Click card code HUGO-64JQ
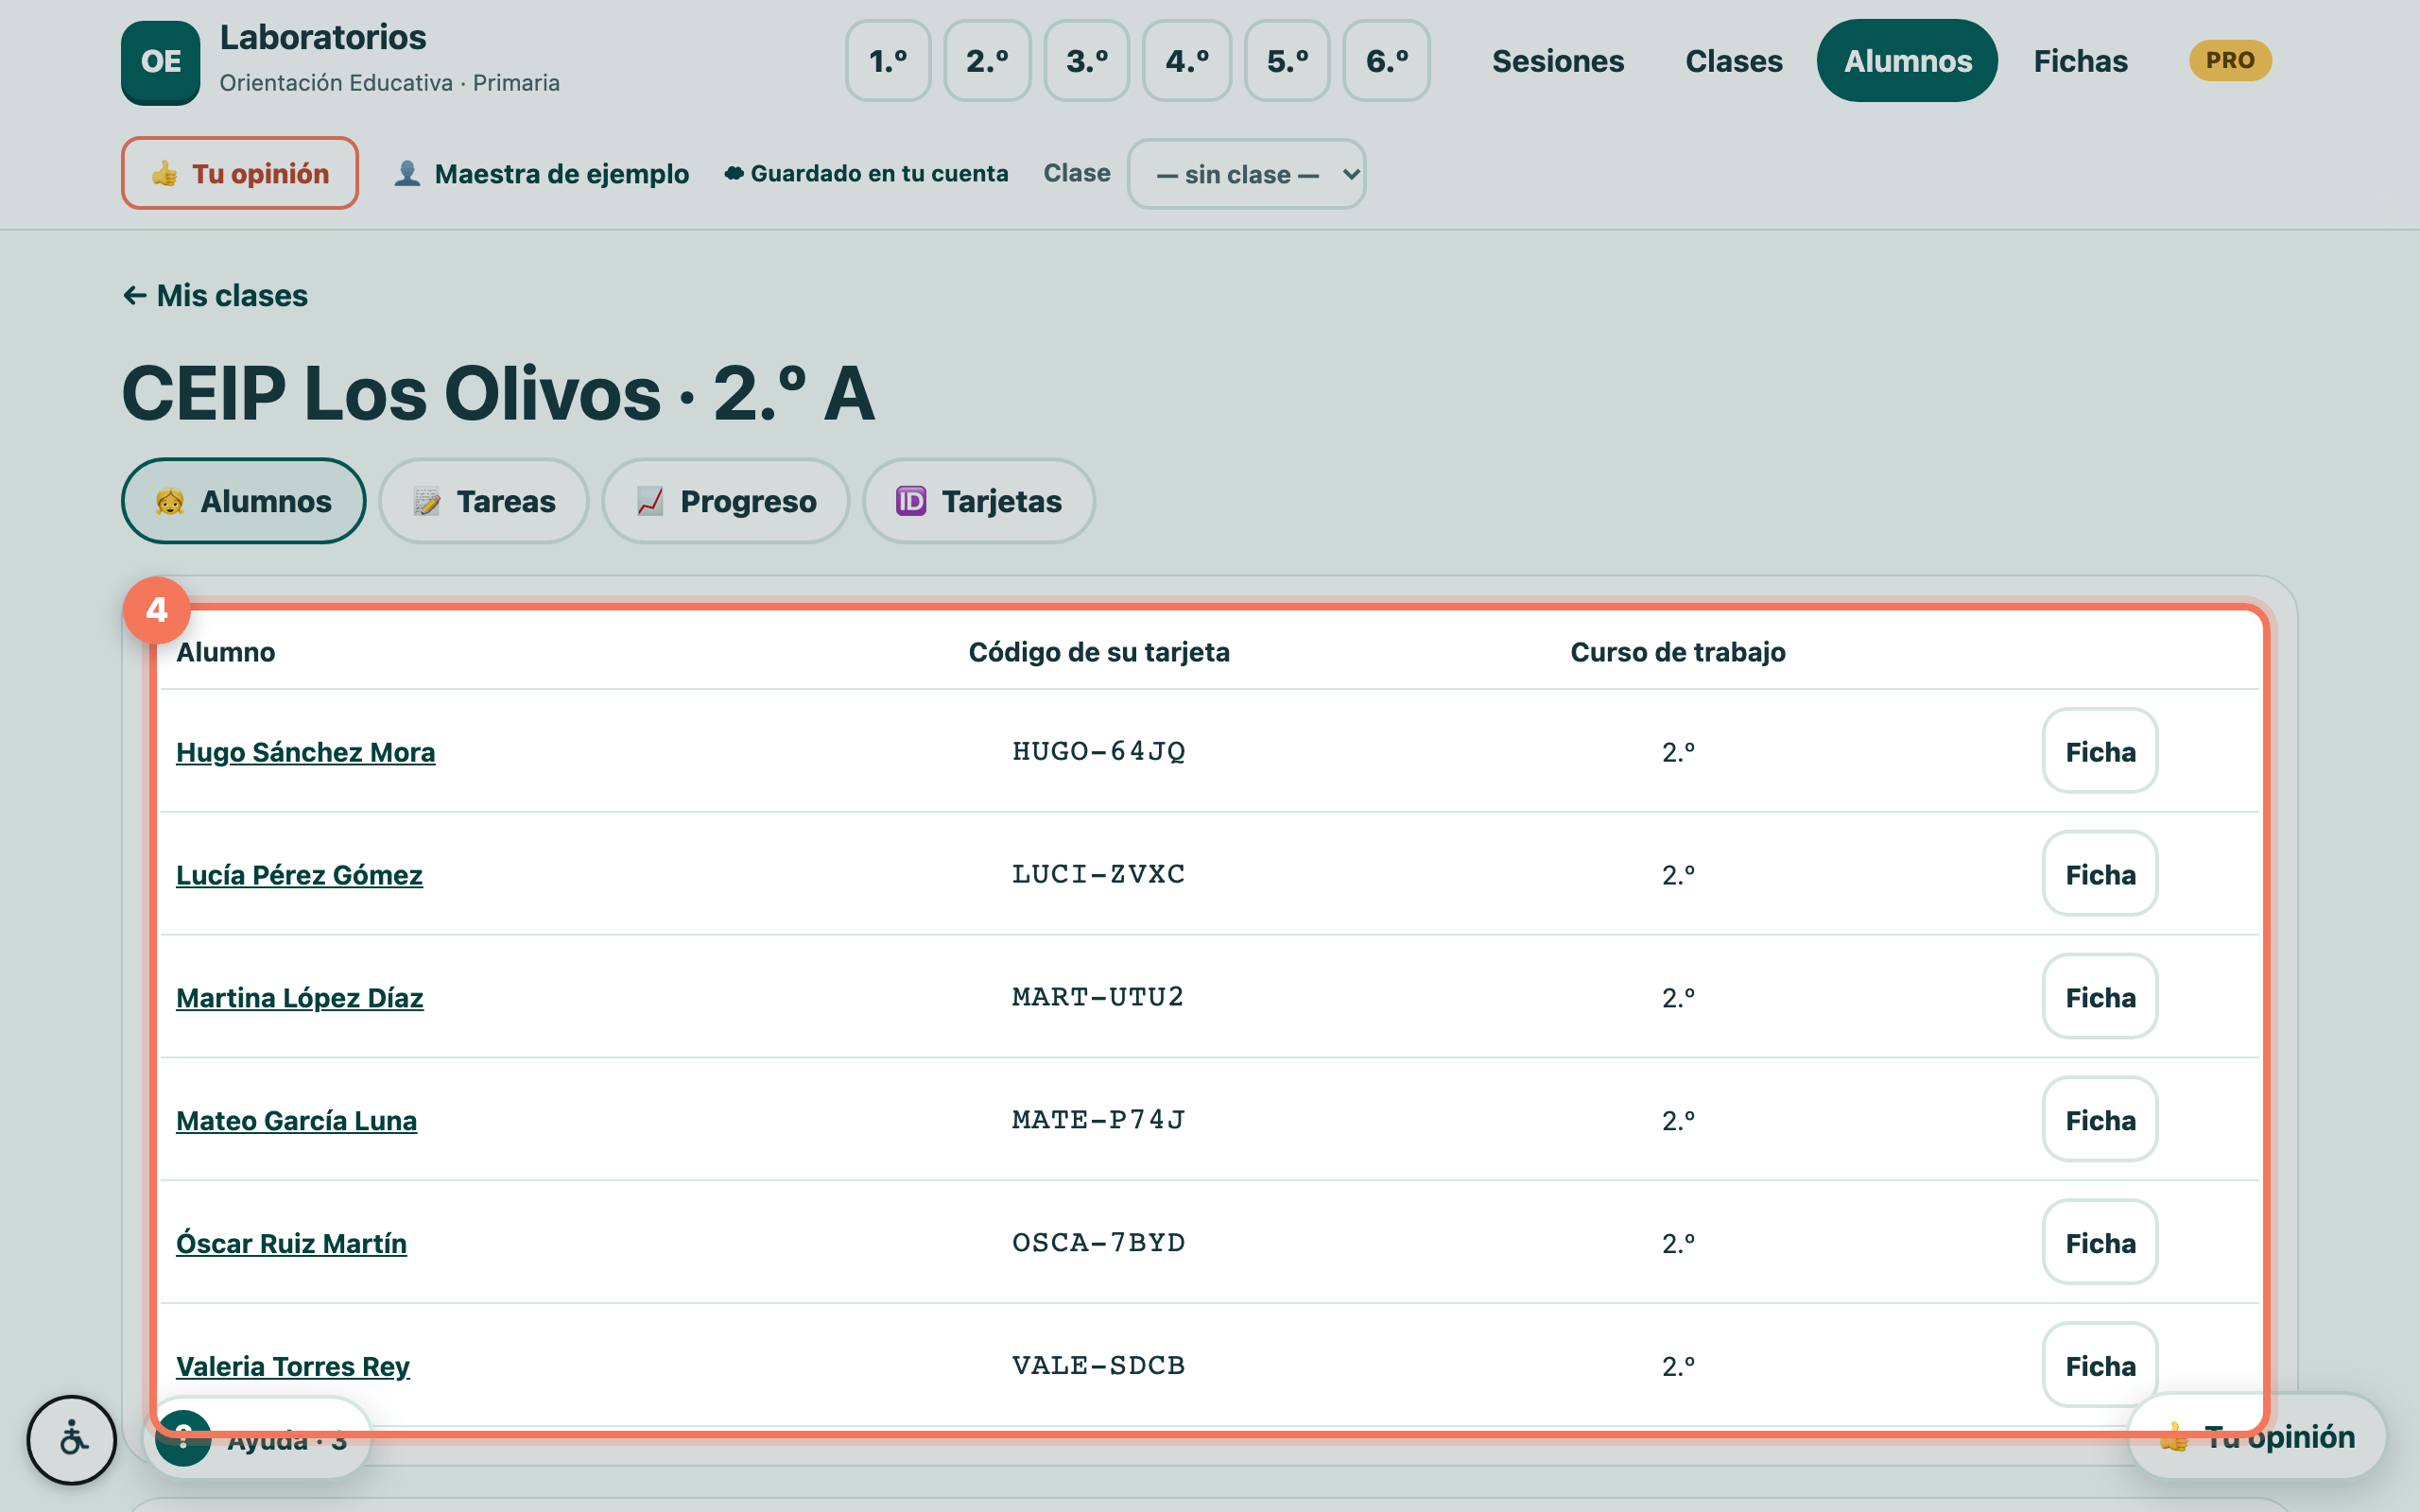Screen dimensions: 2420x1512 coord(1099,751)
